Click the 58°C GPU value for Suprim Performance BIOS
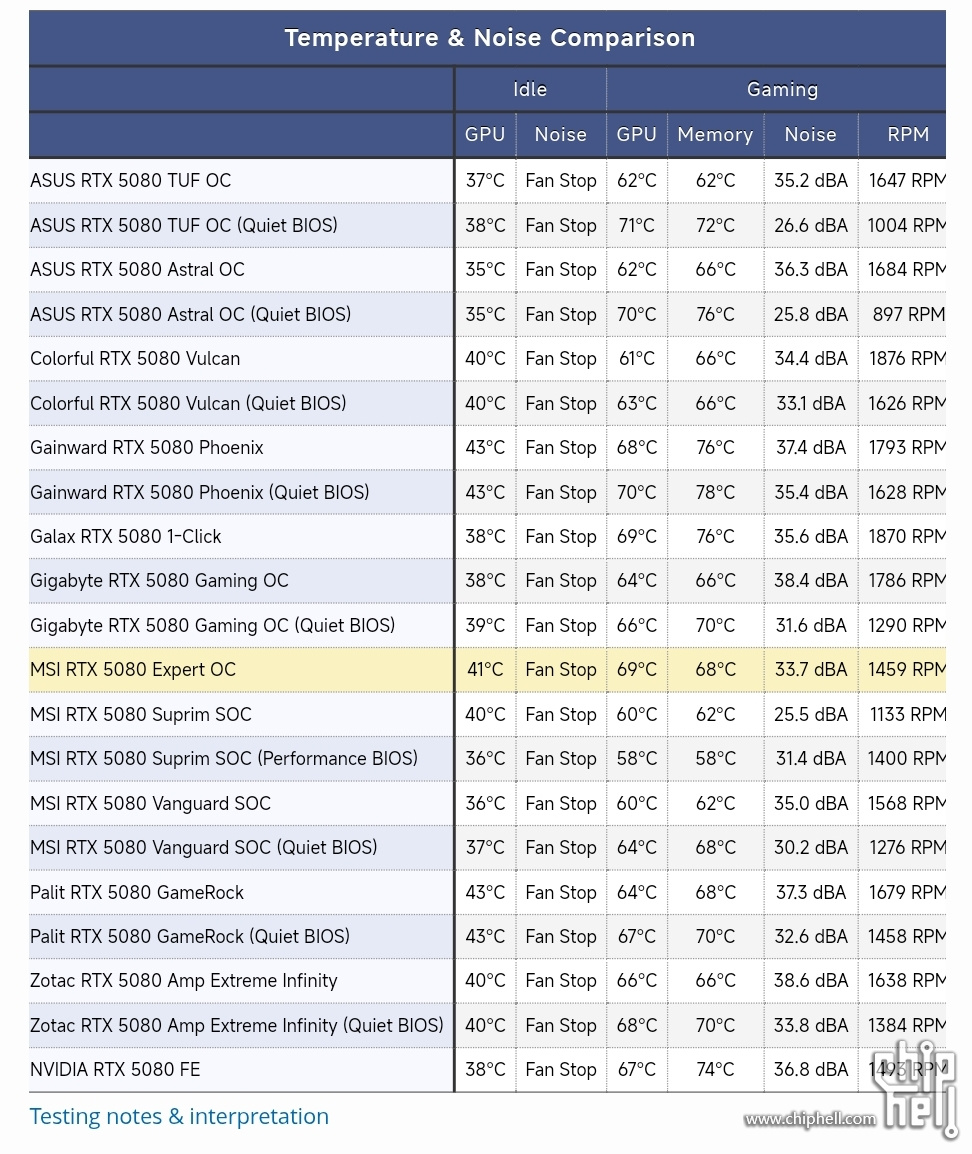This screenshot has height=1154, width=972. pyautogui.click(x=636, y=759)
